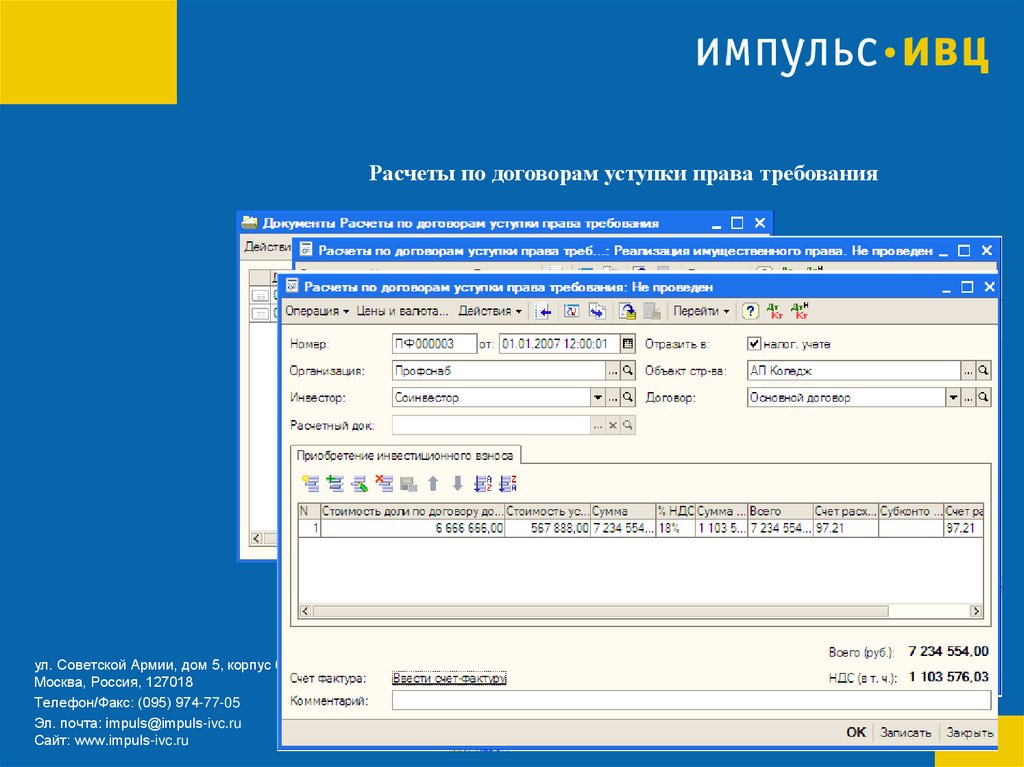Click ellipsis select button for Объект стр-ва
This screenshot has width=1024, height=767.
[x=968, y=370]
